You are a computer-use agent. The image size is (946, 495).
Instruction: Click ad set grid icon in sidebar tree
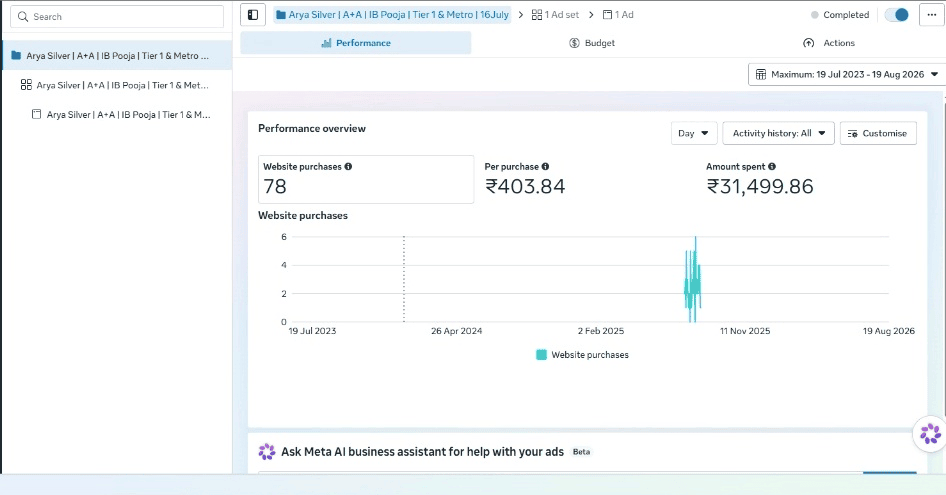26,85
